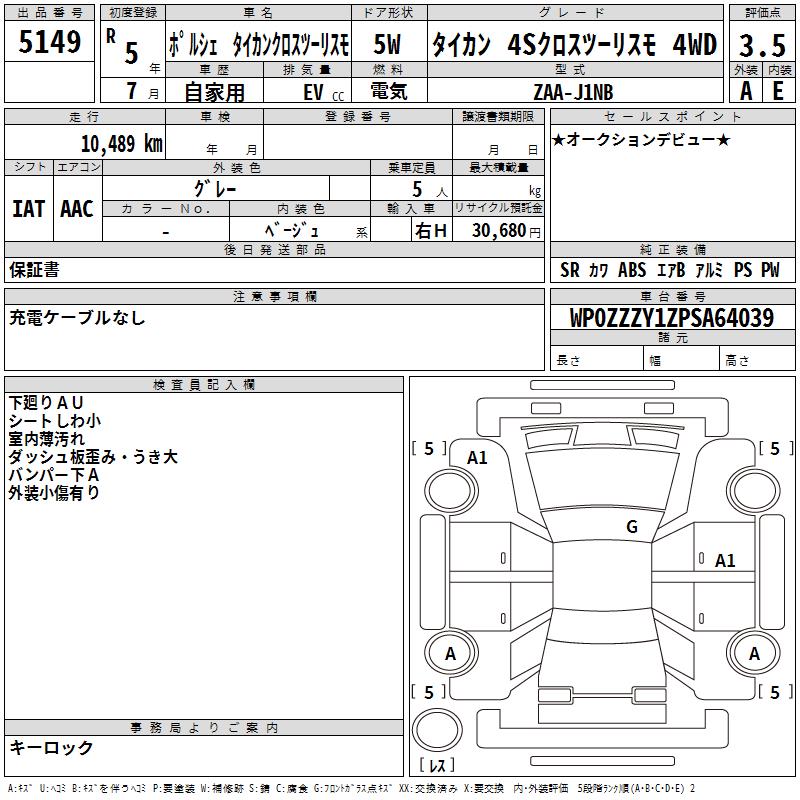Select office notice キーロック
This screenshot has height=800, width=800.
[51, 747]
